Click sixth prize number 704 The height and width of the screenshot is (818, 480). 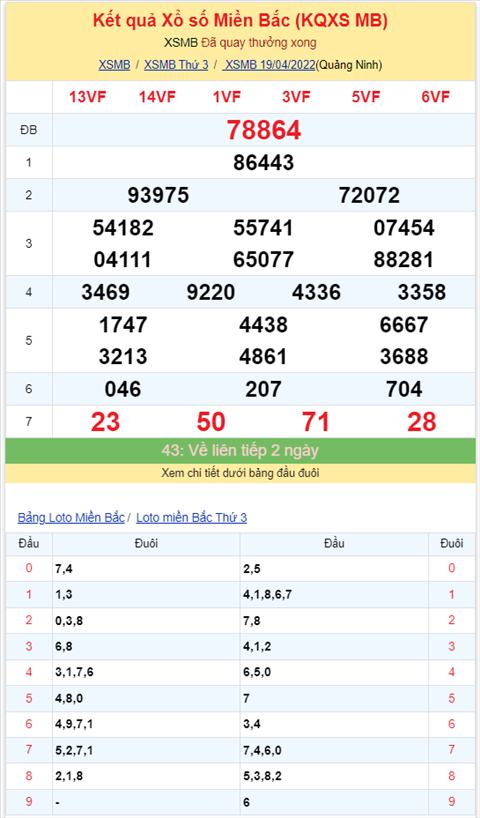[x=404, y=389]
